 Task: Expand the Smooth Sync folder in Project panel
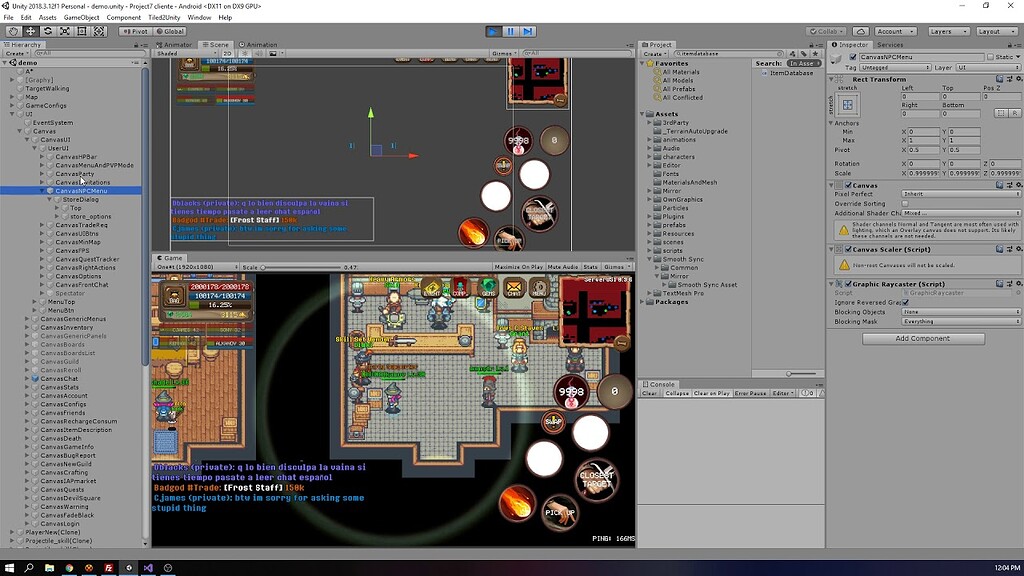[650, 256]
